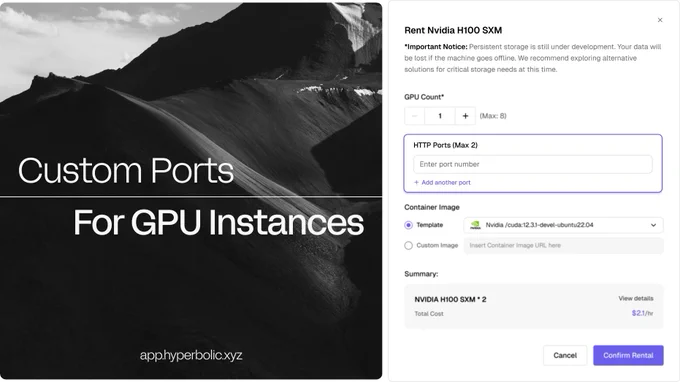Focus the Insert Container Image URL field

pos(563,245)
